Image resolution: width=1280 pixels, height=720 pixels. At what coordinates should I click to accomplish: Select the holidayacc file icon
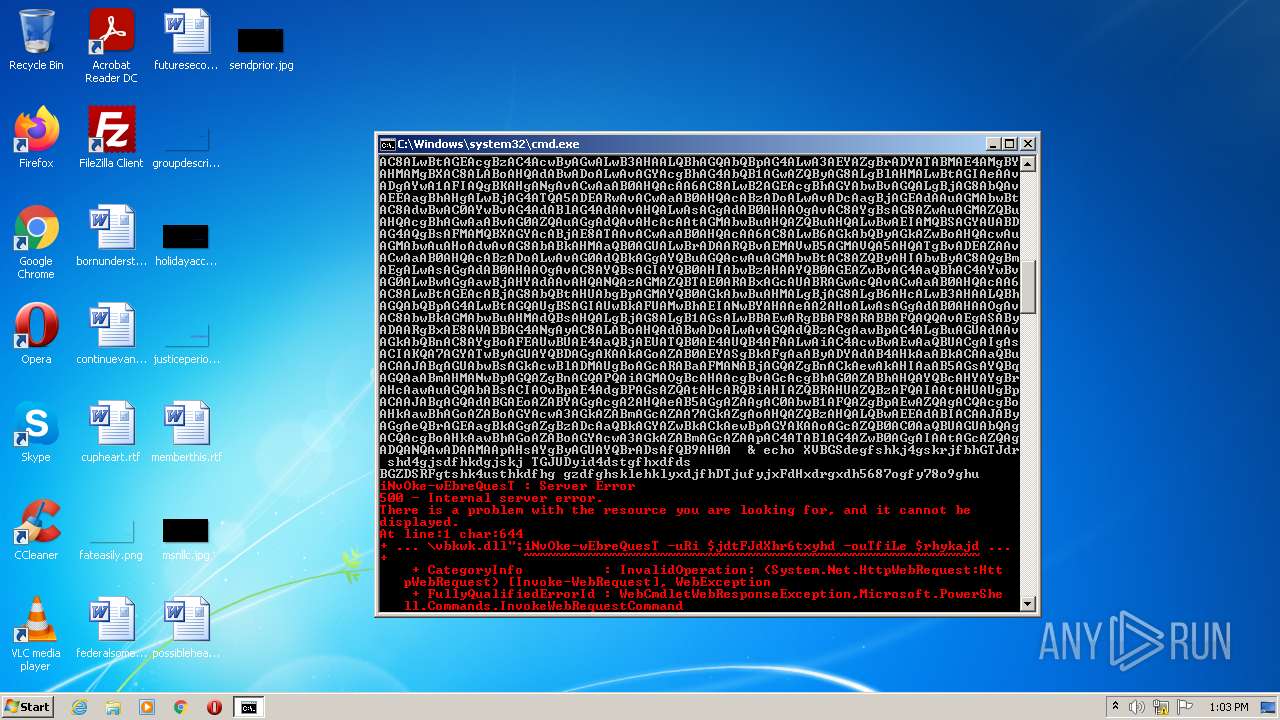coord(186,244)
